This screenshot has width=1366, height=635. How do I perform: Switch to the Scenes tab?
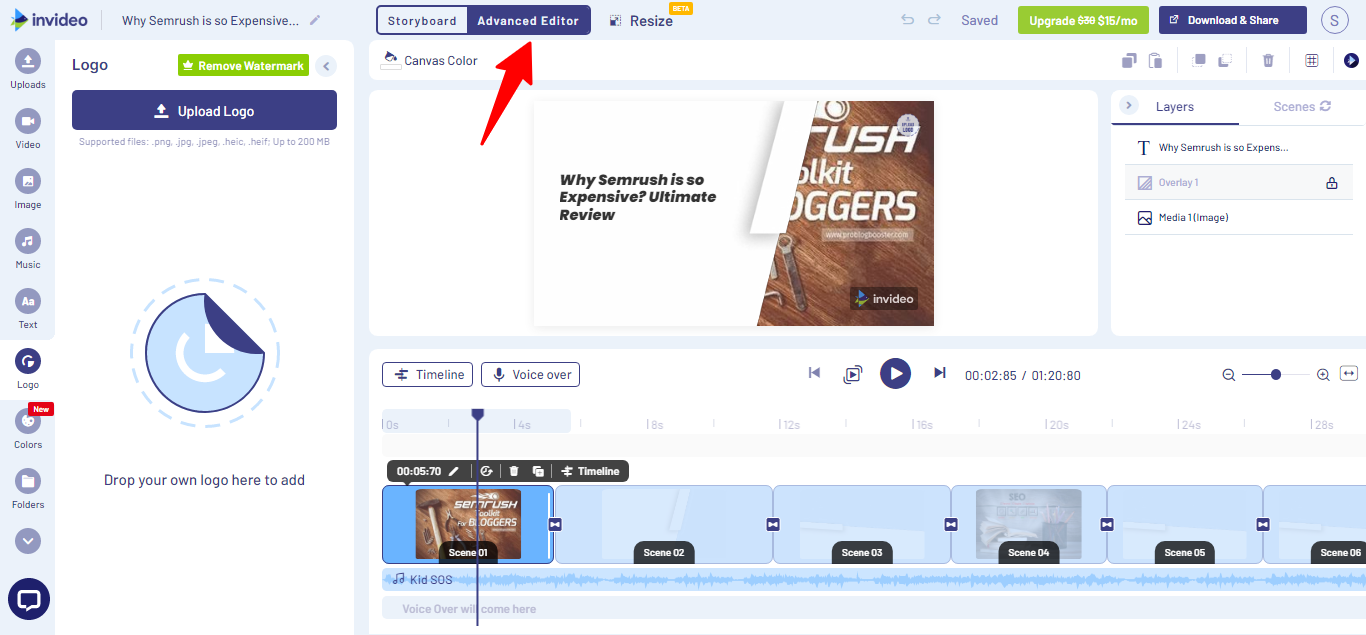[1302, 106]
